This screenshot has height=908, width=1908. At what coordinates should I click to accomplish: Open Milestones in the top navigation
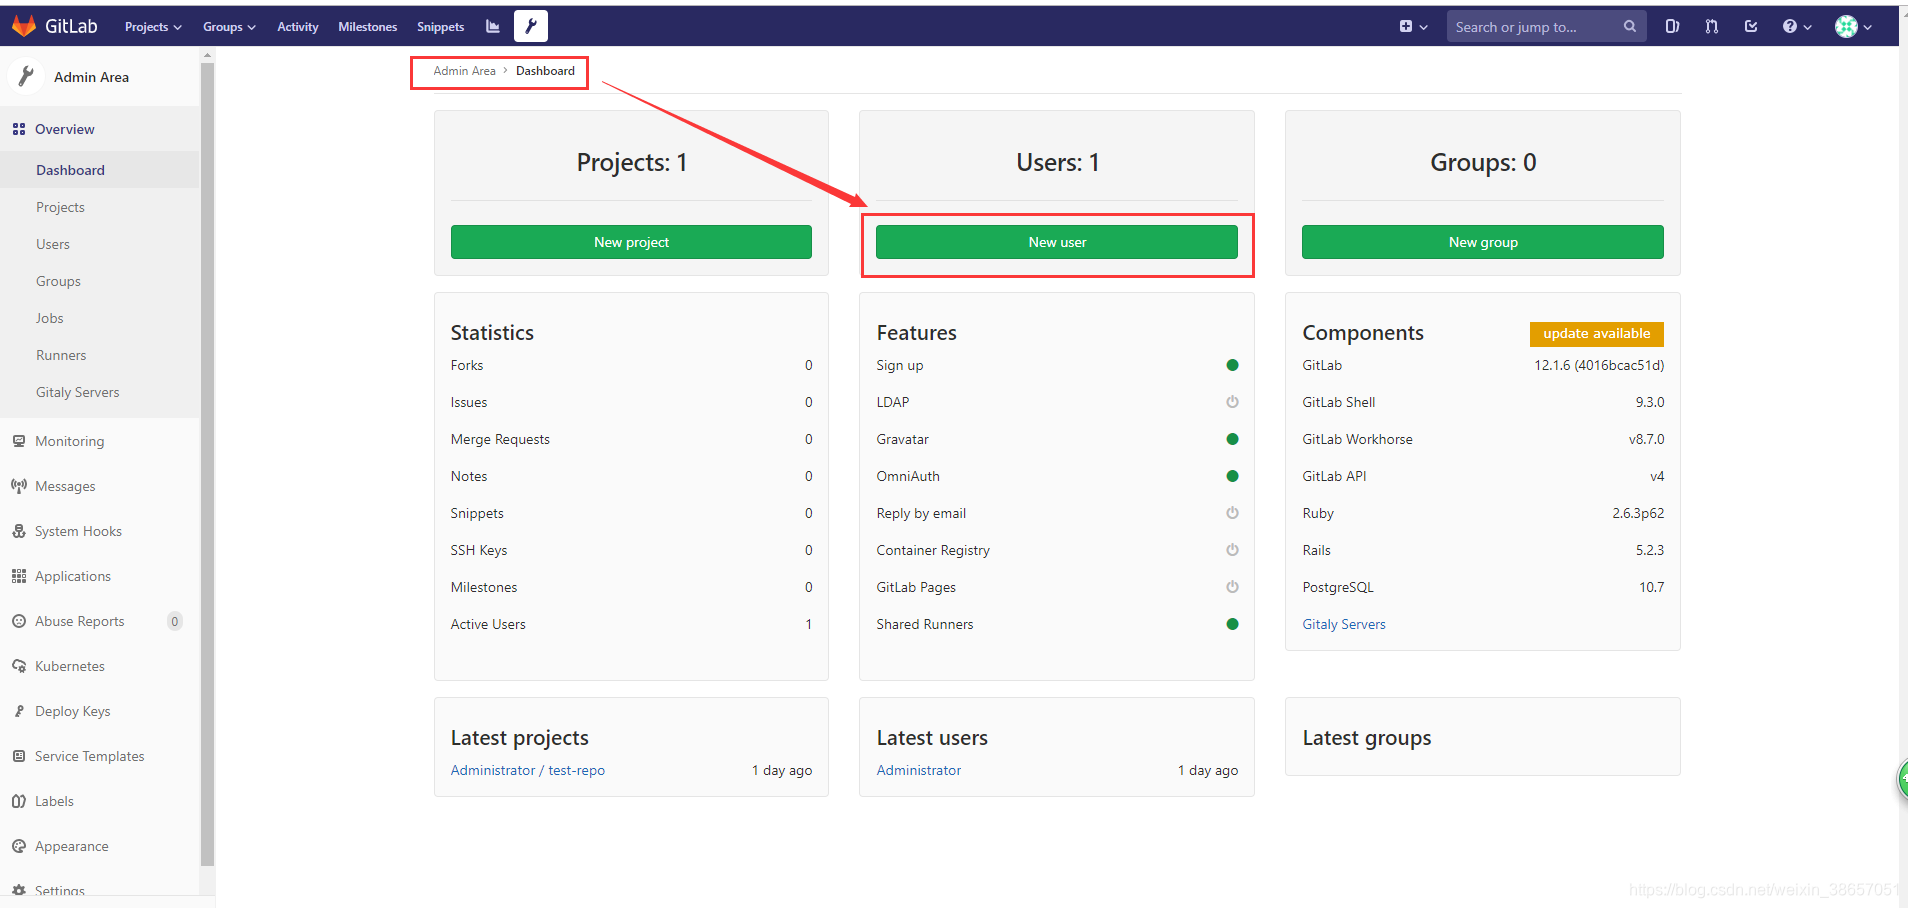coord(368,27)
